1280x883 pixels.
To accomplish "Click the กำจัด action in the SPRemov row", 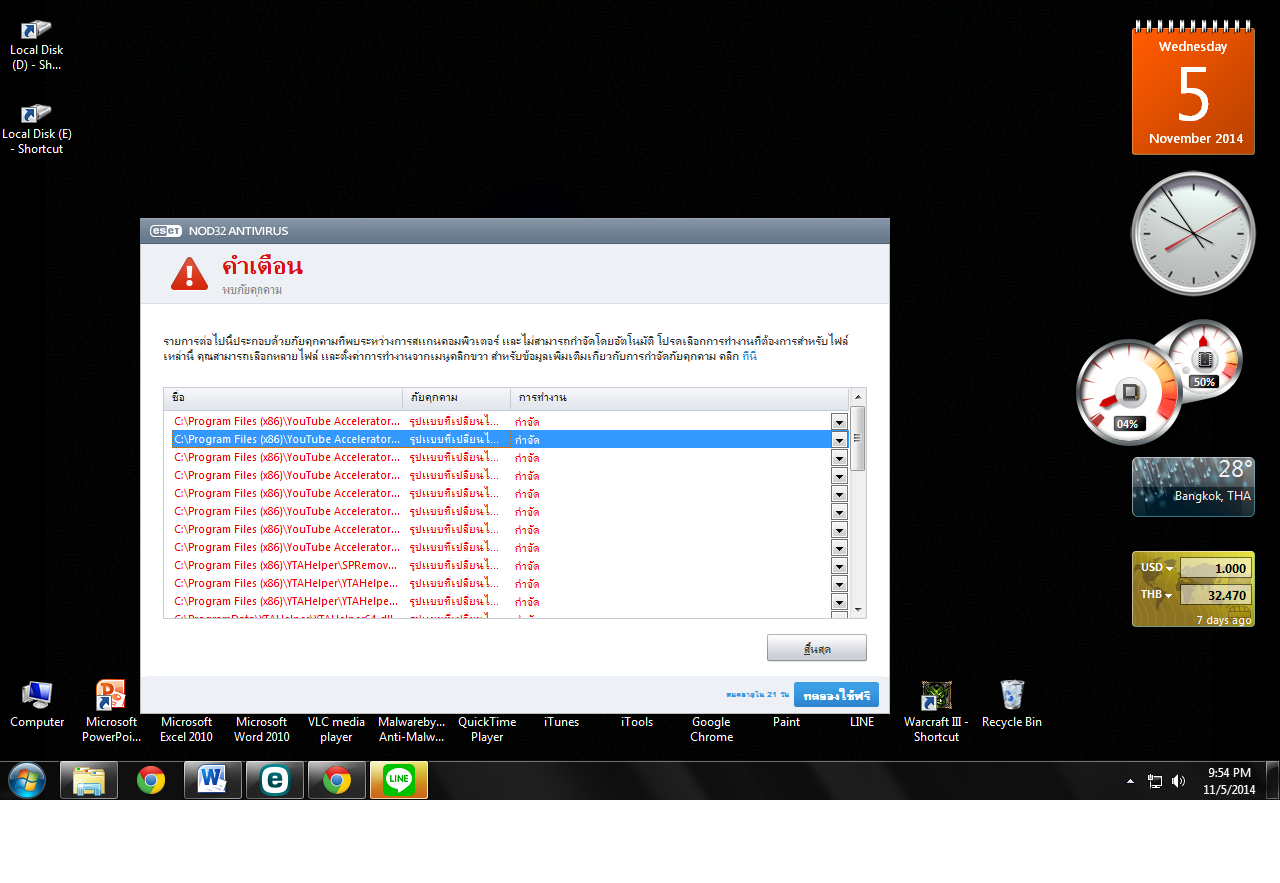I will click(527, 566).
